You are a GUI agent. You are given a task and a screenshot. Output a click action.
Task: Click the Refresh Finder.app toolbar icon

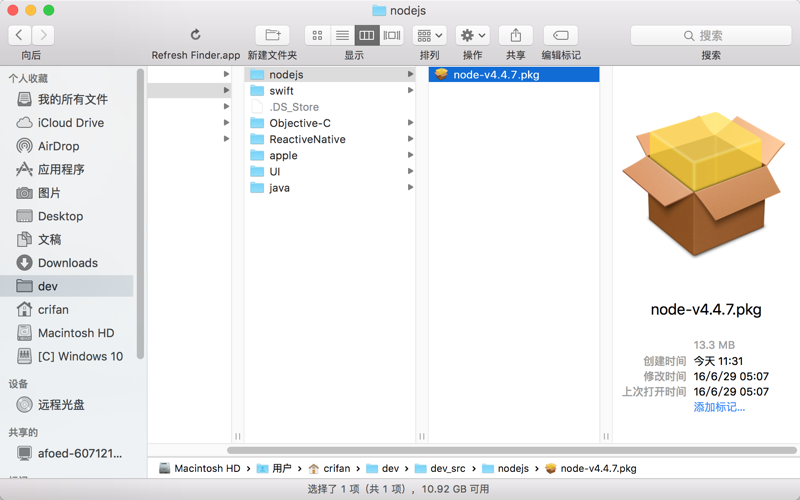click(195, 35)
